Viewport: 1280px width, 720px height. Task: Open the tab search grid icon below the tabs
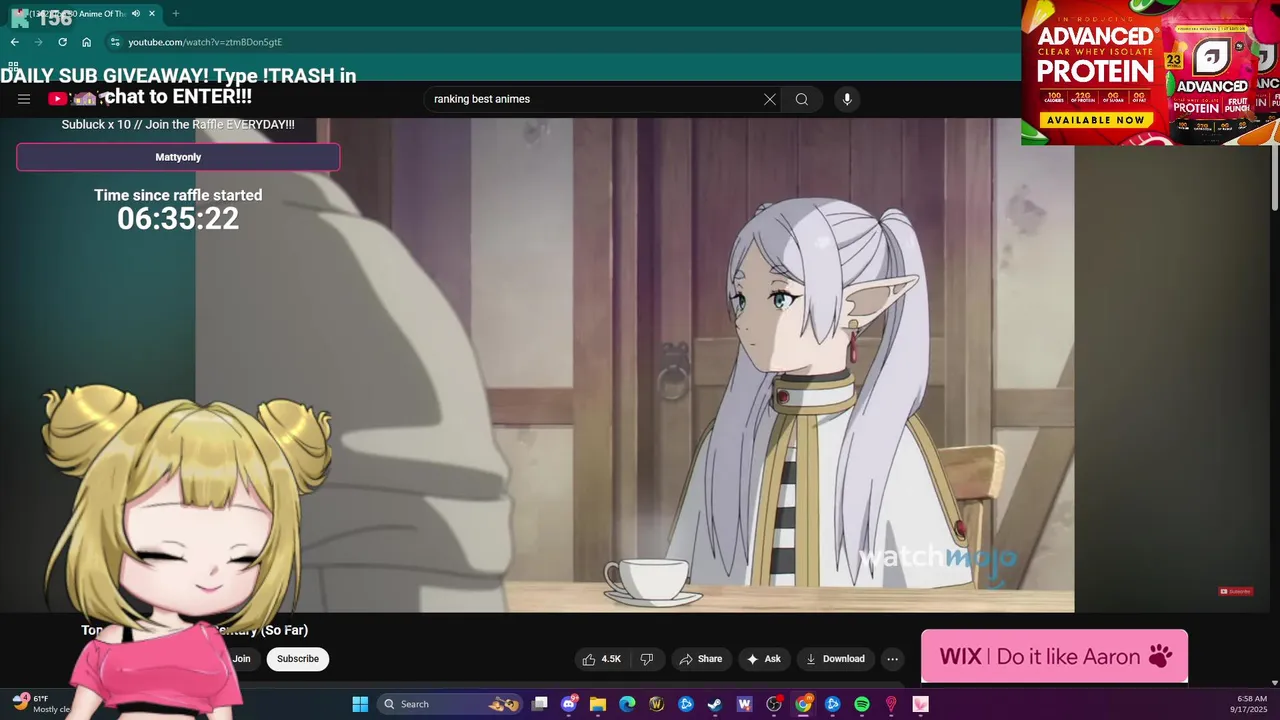(13, 65)
